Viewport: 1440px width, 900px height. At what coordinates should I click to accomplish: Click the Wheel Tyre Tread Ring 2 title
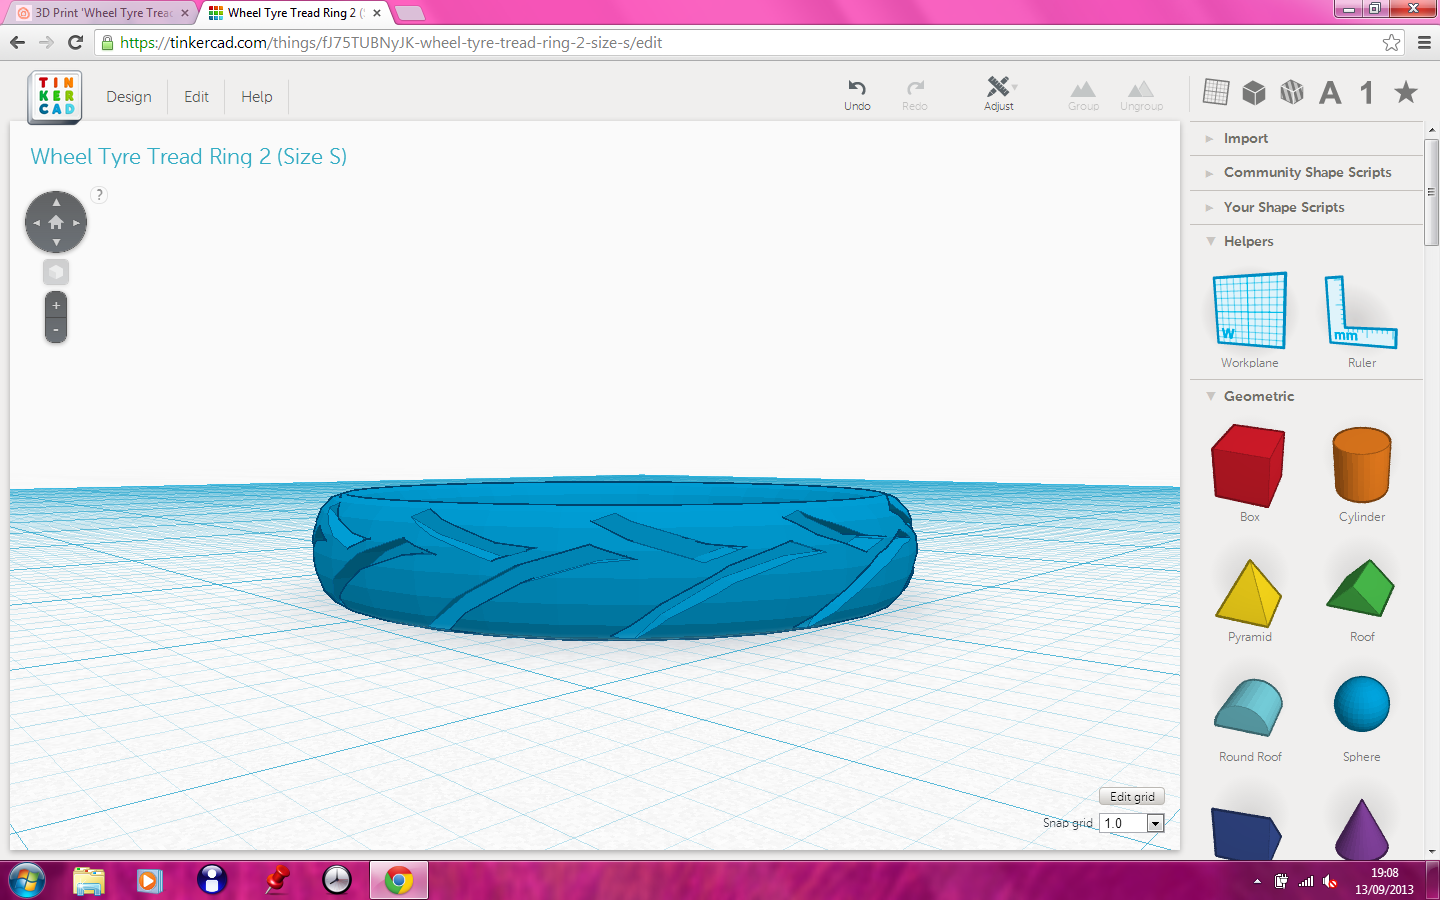[189, 157]
